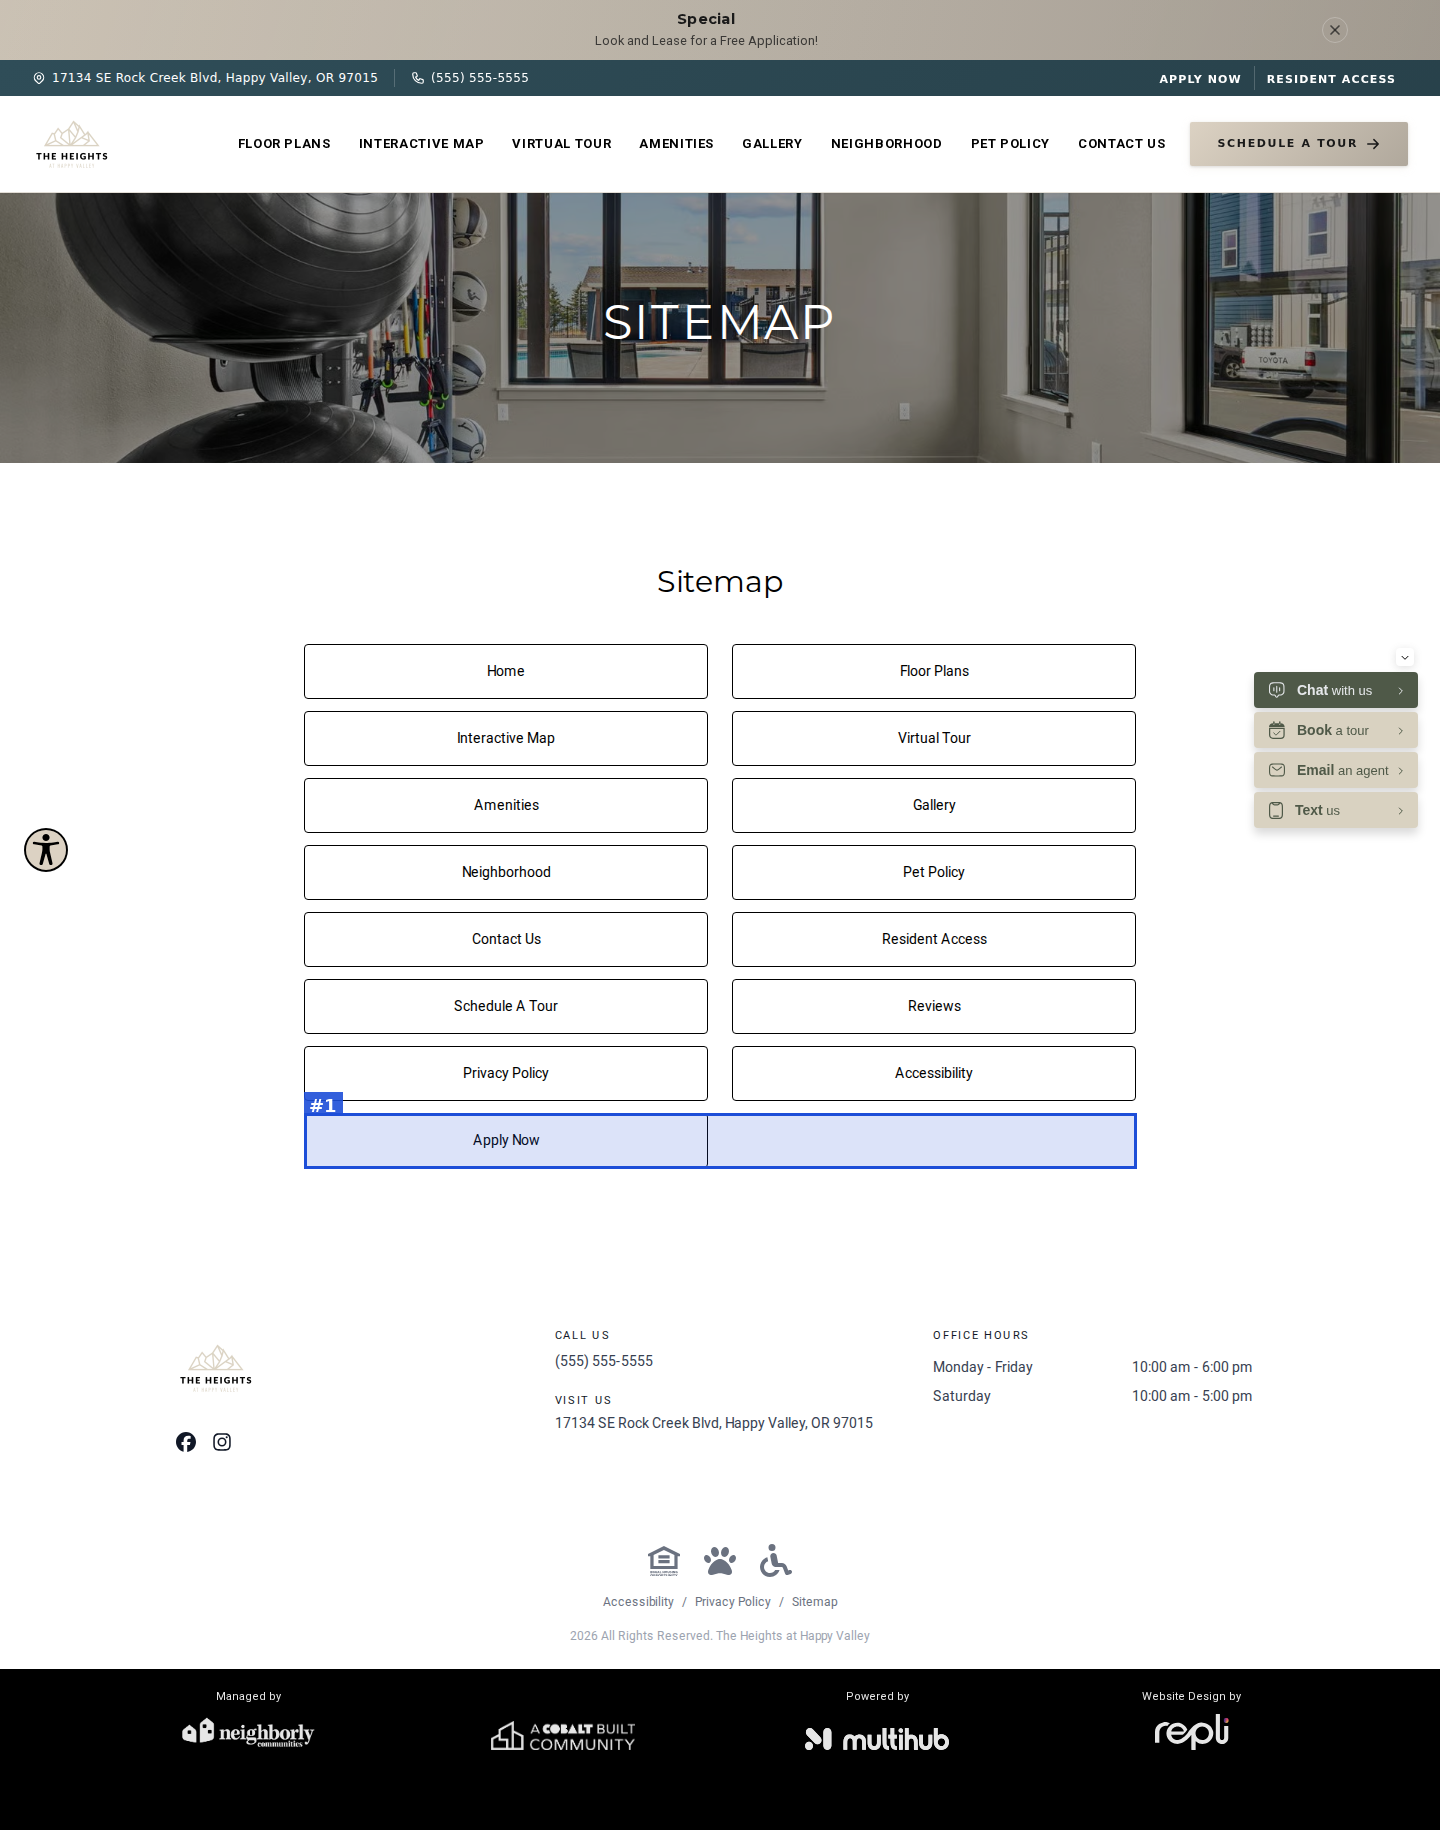
Task: Open Contact Us in navigation menu
Action: (1122, 144)
